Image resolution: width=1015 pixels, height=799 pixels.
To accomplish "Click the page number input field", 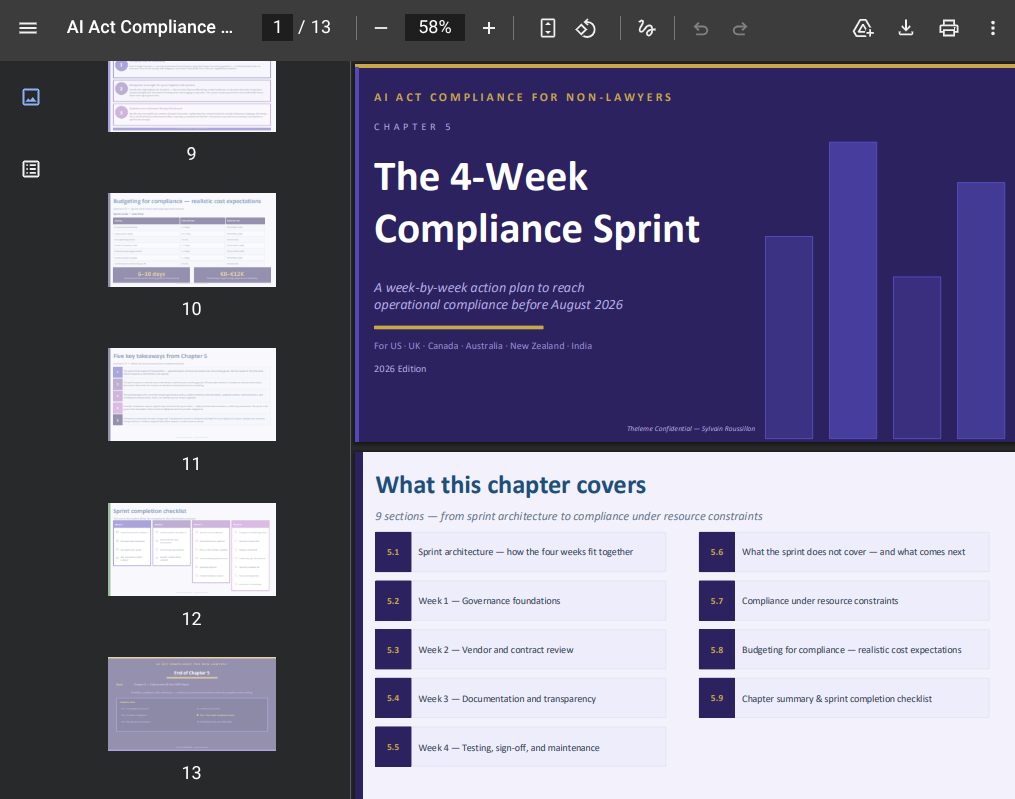I will point(277,27).
